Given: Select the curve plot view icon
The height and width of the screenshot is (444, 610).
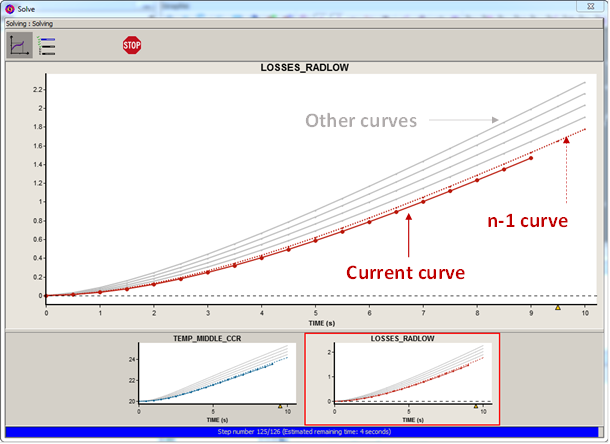Looking at the screenshot, I should tap(19, 45).
